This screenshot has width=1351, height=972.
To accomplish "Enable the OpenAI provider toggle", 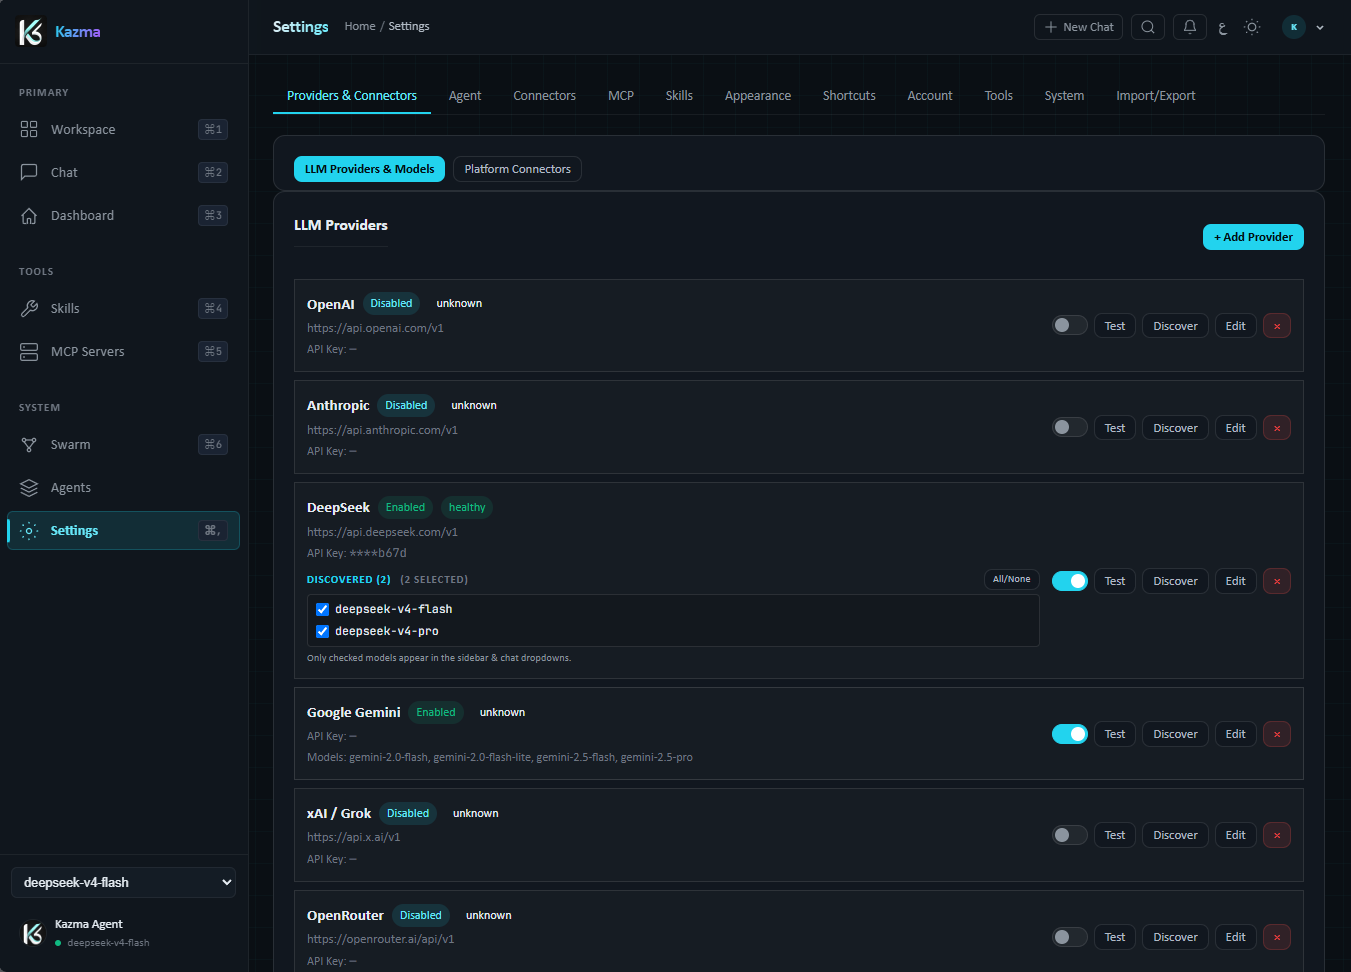I will click(1069, 325).
